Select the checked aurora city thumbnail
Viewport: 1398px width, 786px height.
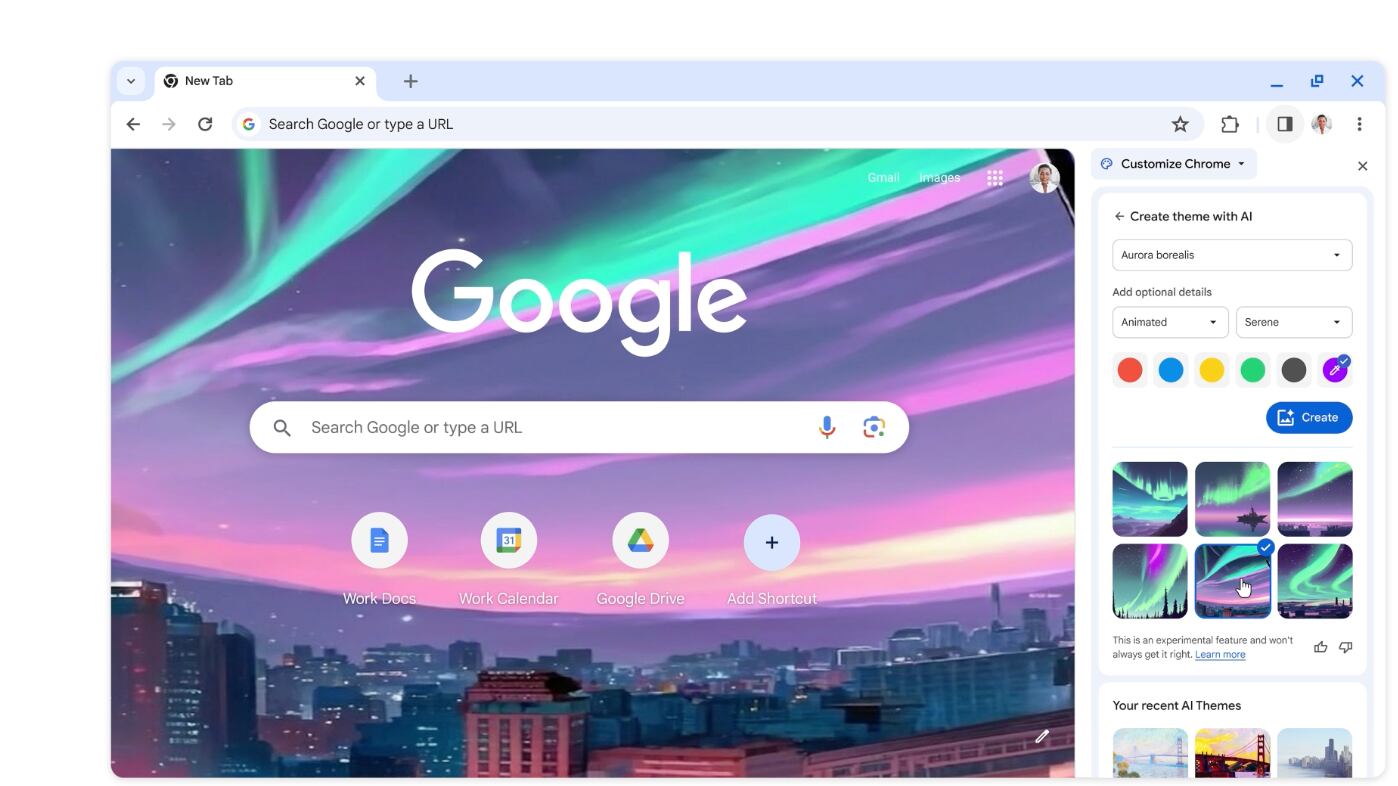tap(1232, 581)
